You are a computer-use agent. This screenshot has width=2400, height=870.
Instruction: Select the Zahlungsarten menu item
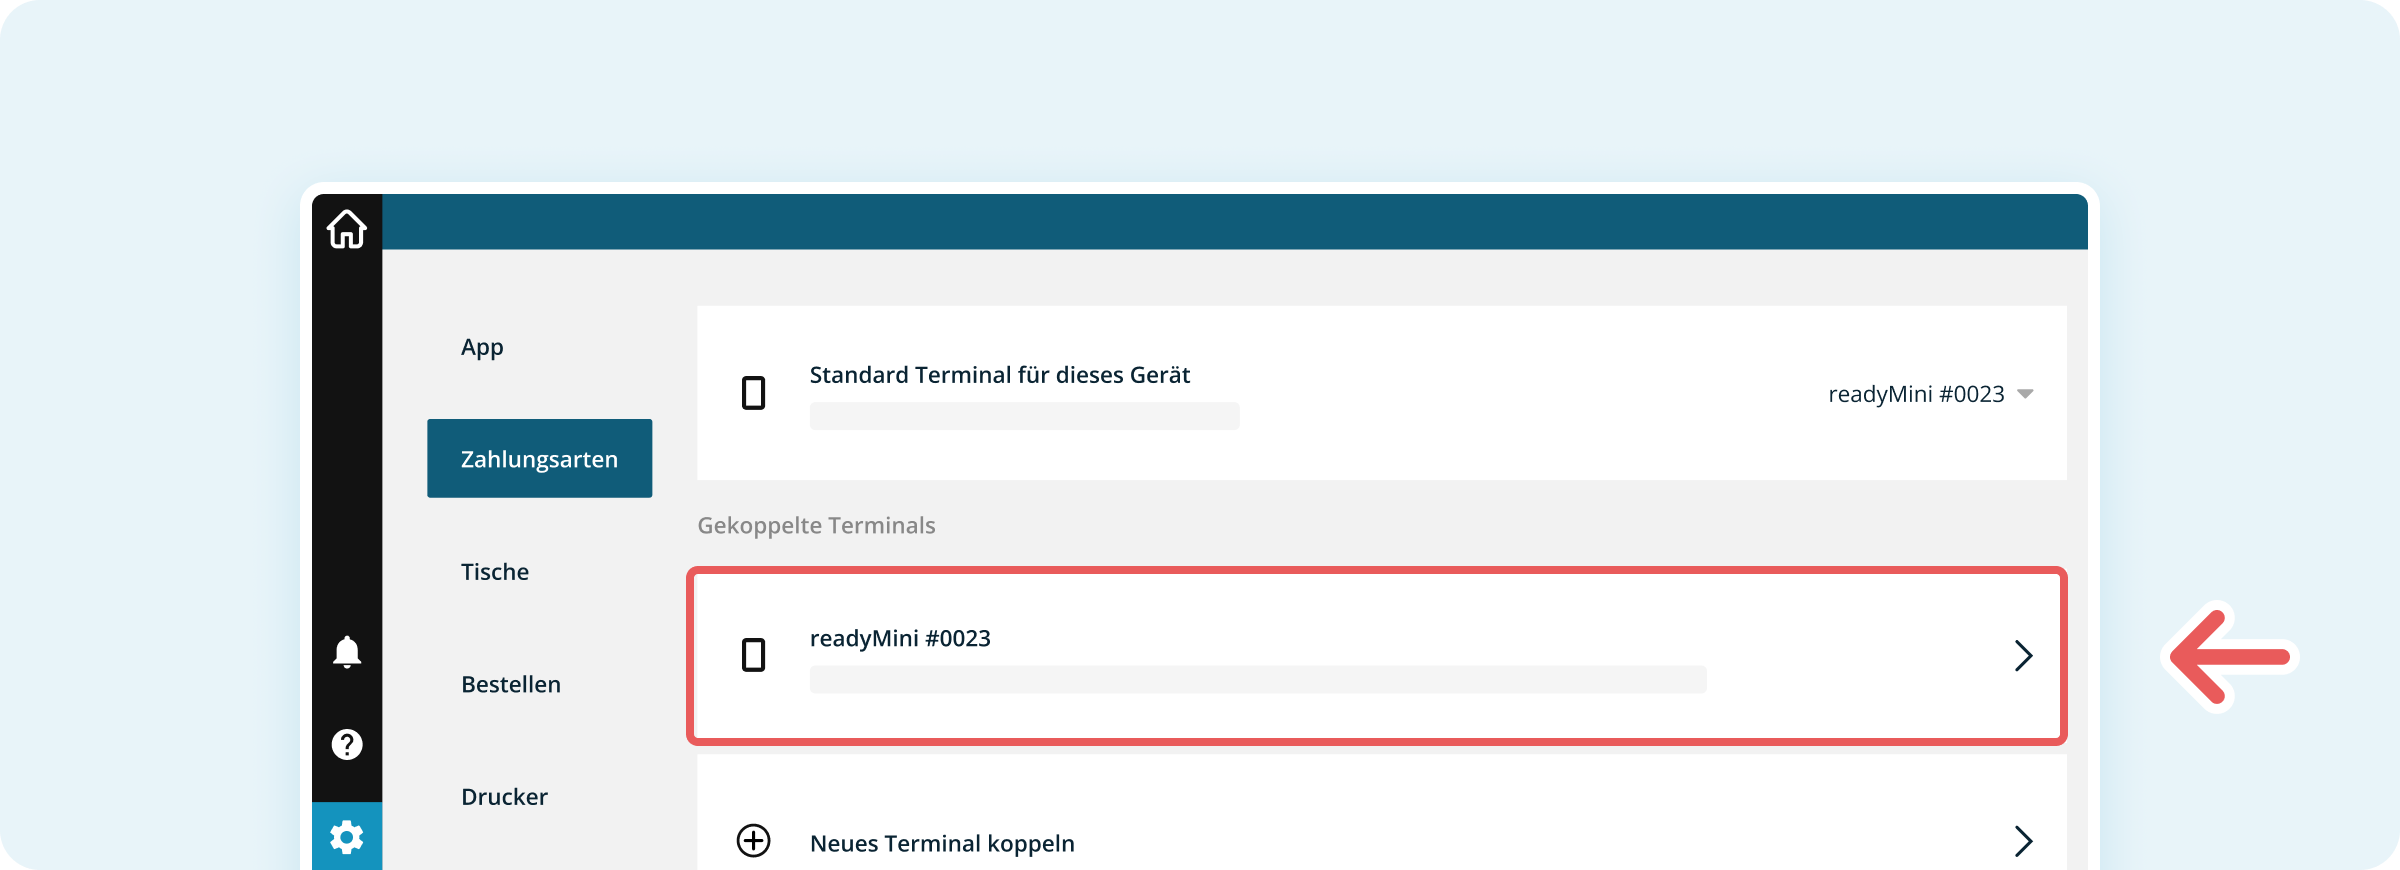(539, 459)
